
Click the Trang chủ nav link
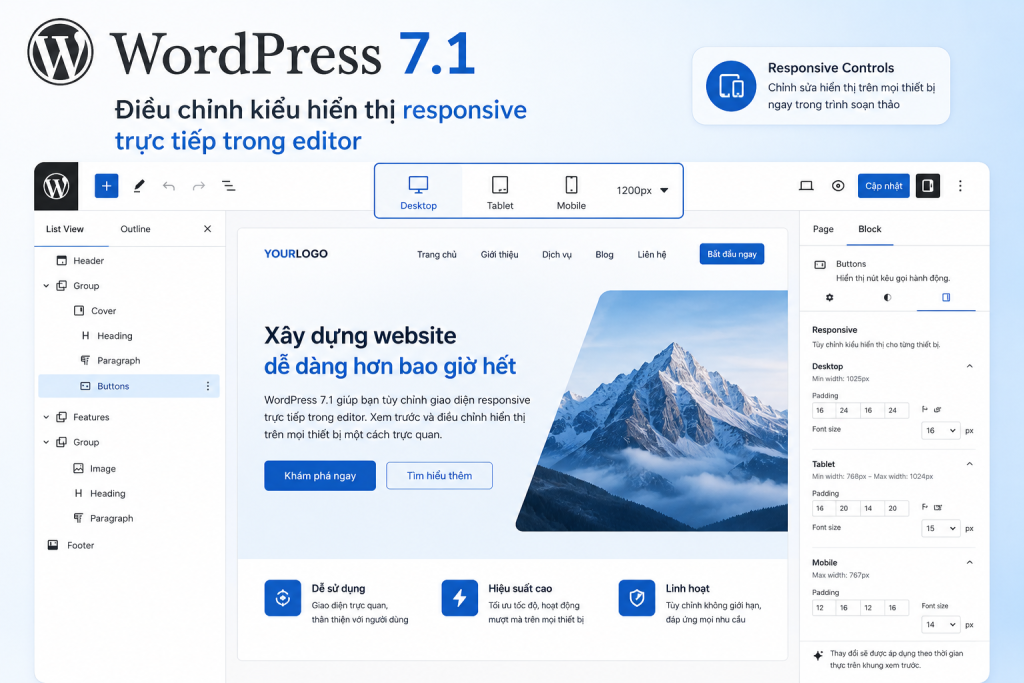tap(437, 255)
